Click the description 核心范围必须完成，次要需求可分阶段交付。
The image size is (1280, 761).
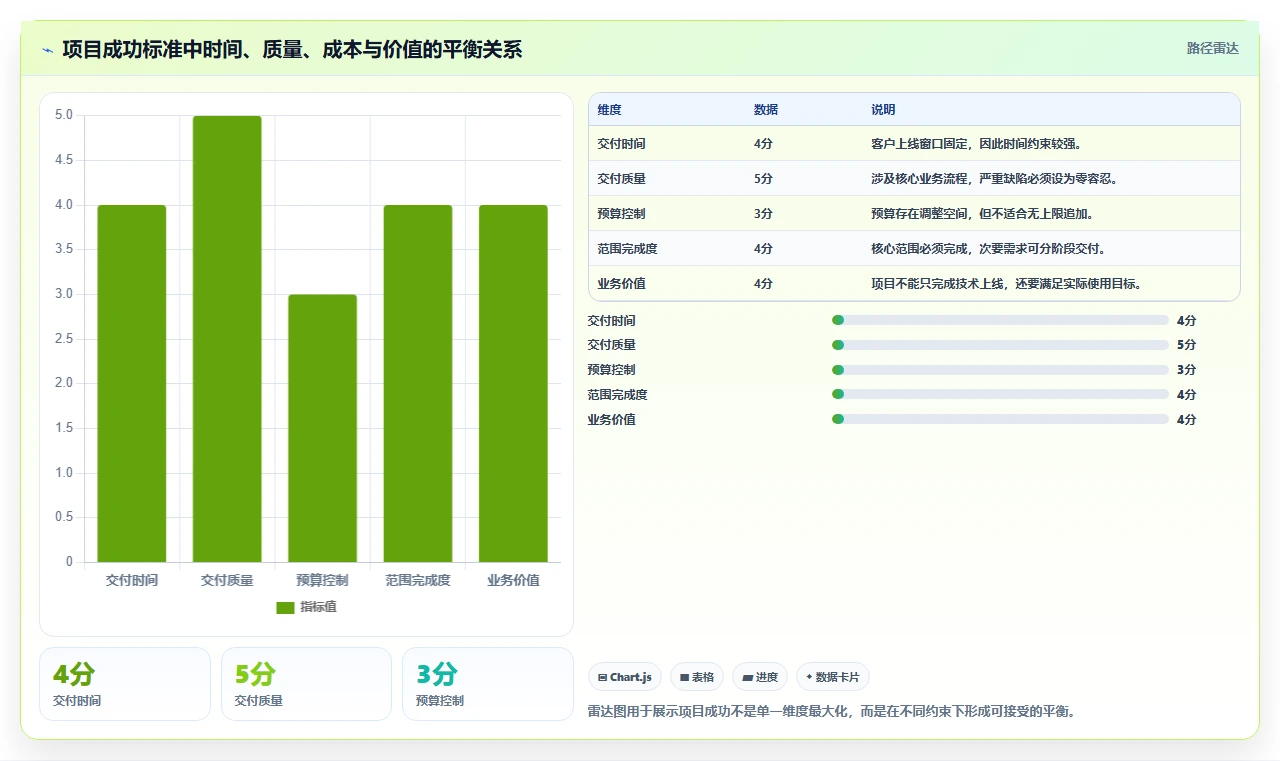click(988, 249)
